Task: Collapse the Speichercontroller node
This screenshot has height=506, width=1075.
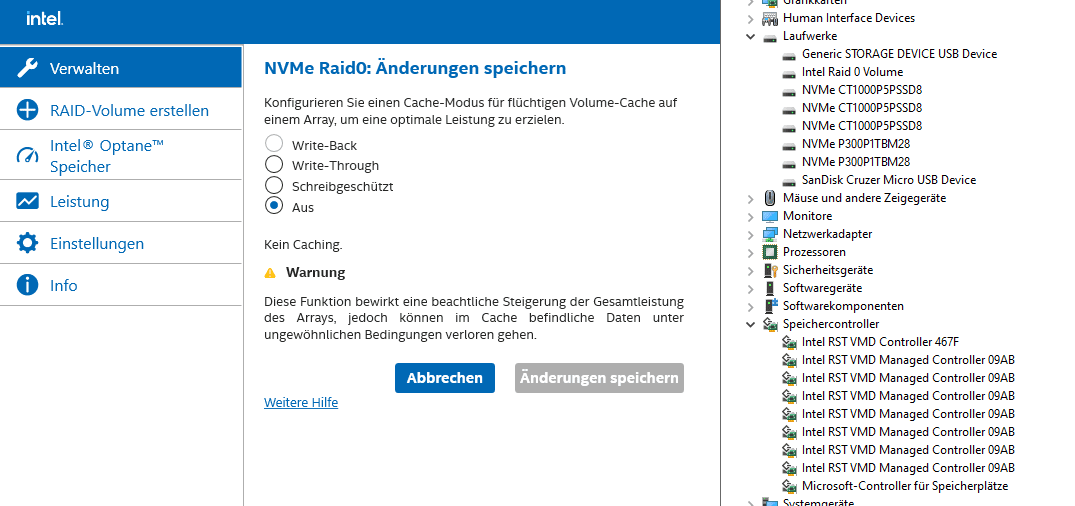Action: click(751, 324)
